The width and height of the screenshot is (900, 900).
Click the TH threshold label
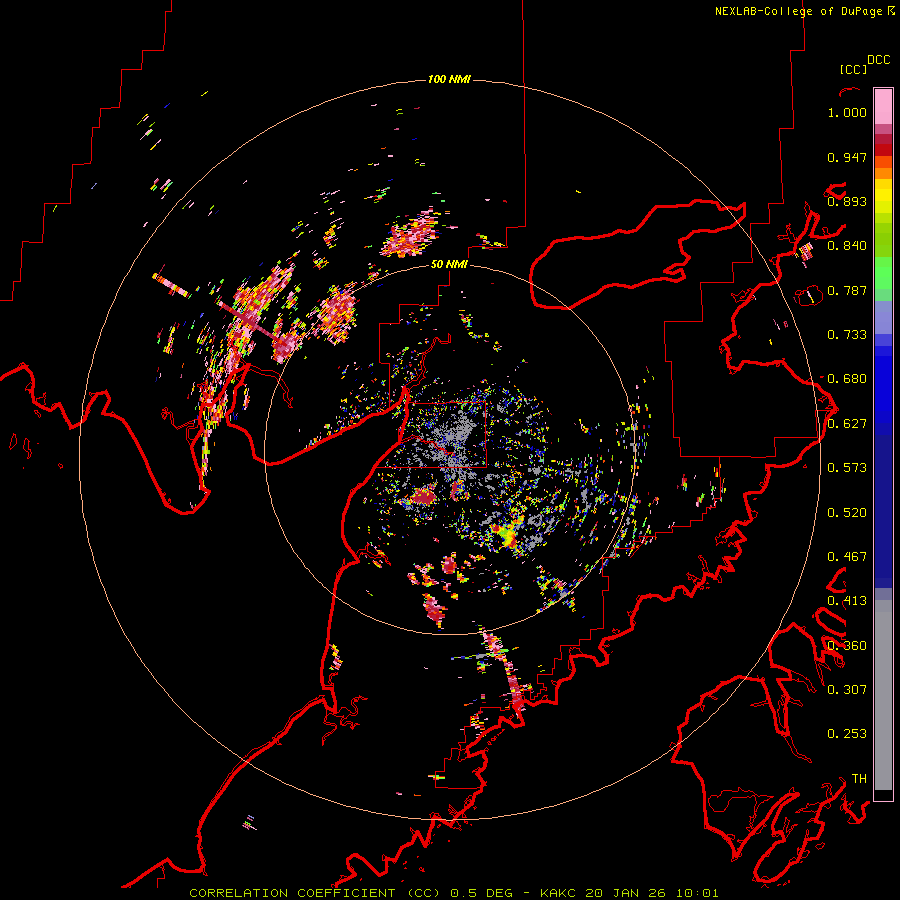pyautogui.click(x=859, y=778)
